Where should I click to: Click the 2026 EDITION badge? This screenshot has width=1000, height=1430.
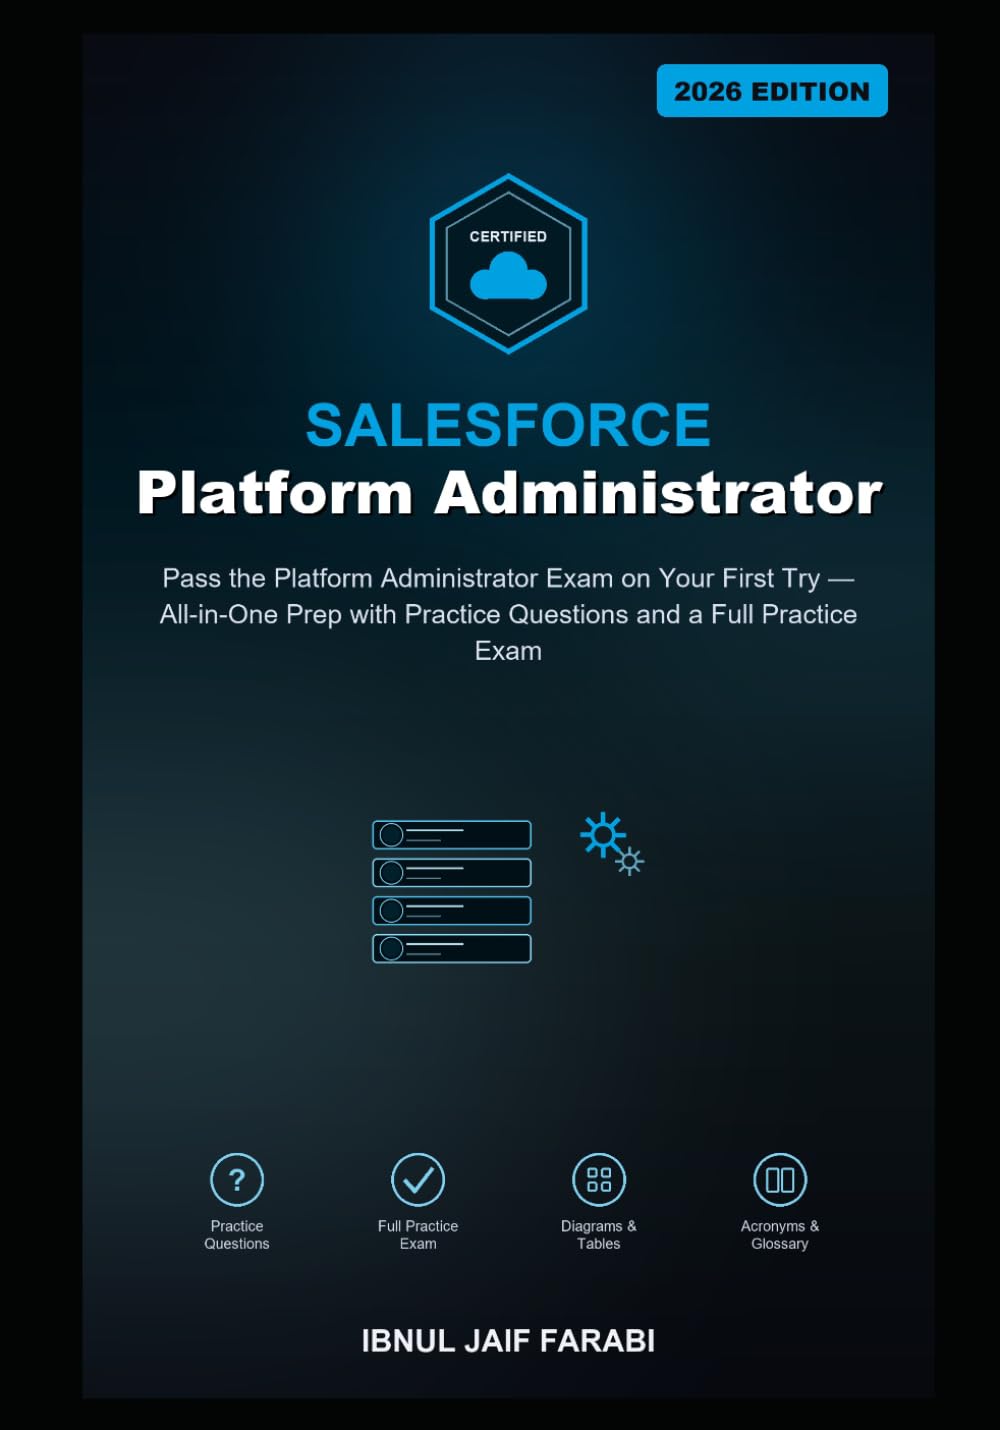[772, 91]
